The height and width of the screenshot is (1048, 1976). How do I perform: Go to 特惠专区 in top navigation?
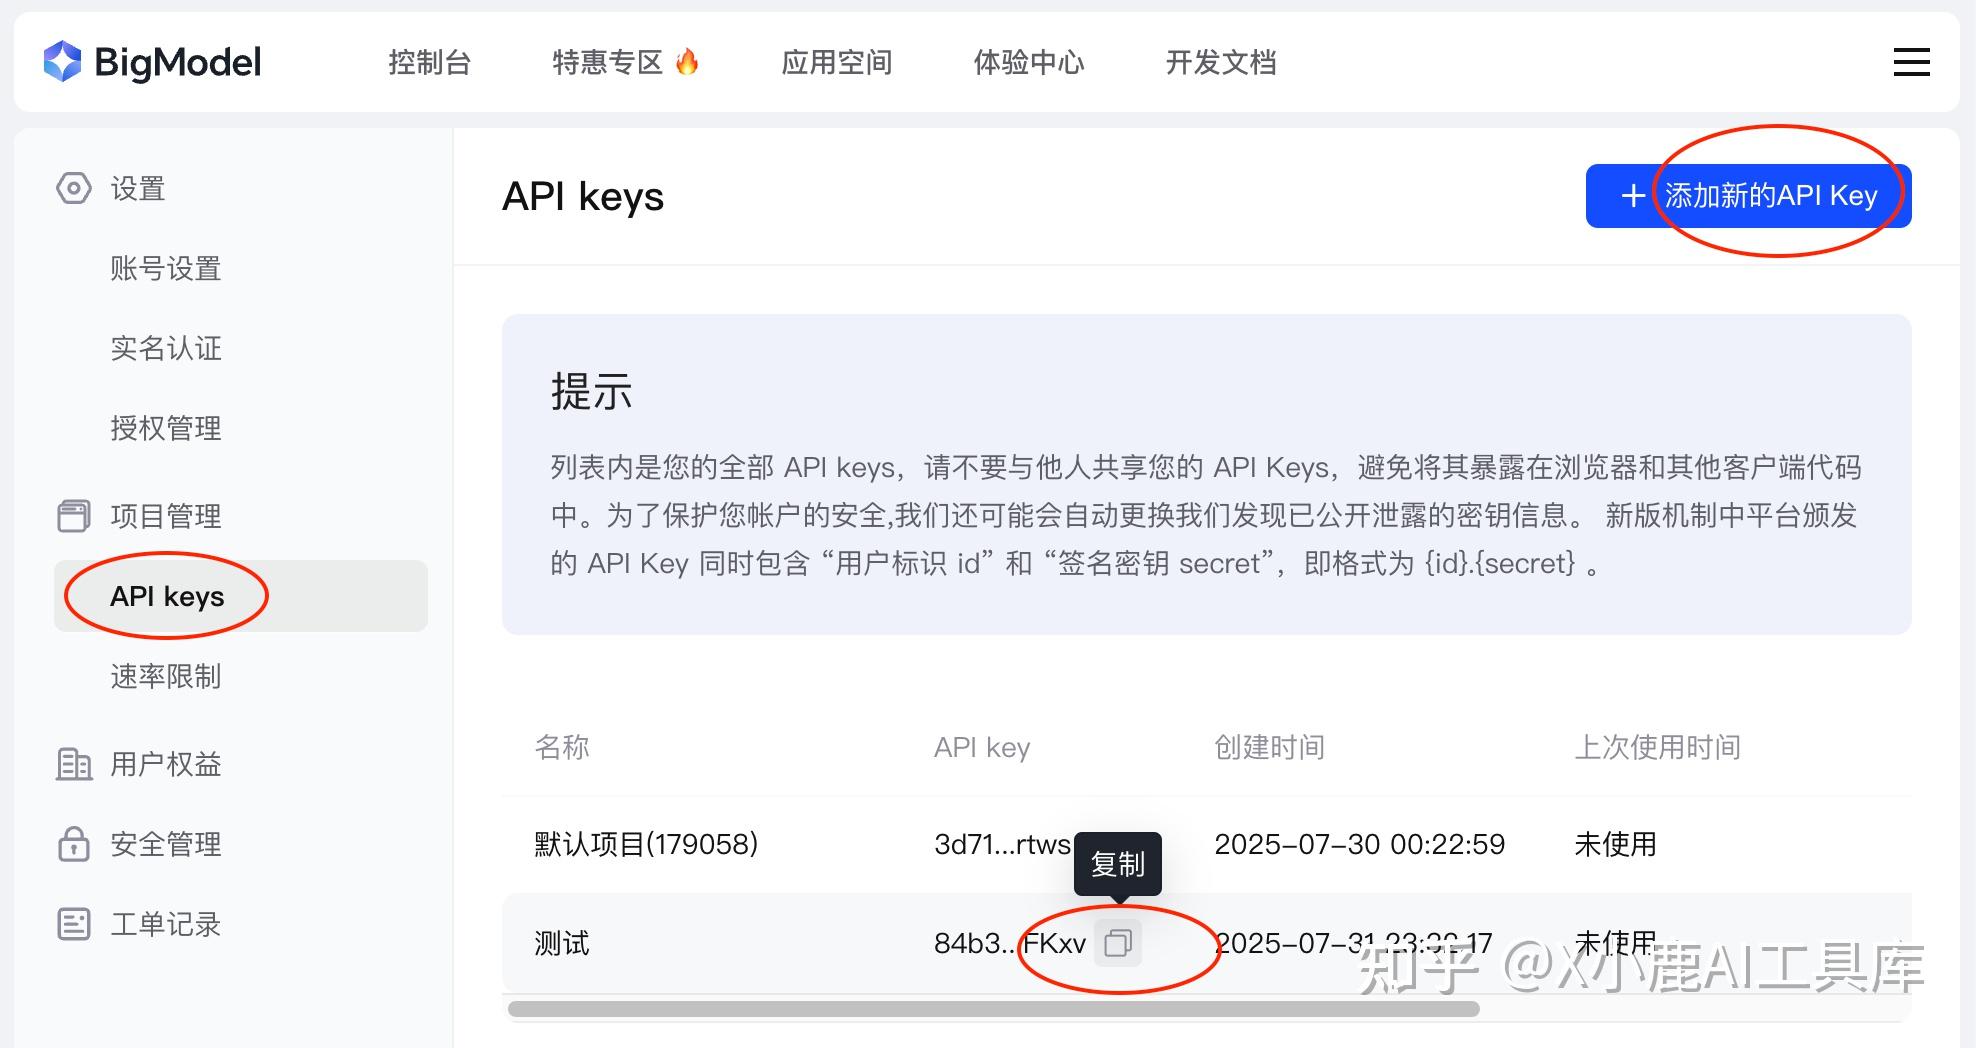[x=608, y=62]
